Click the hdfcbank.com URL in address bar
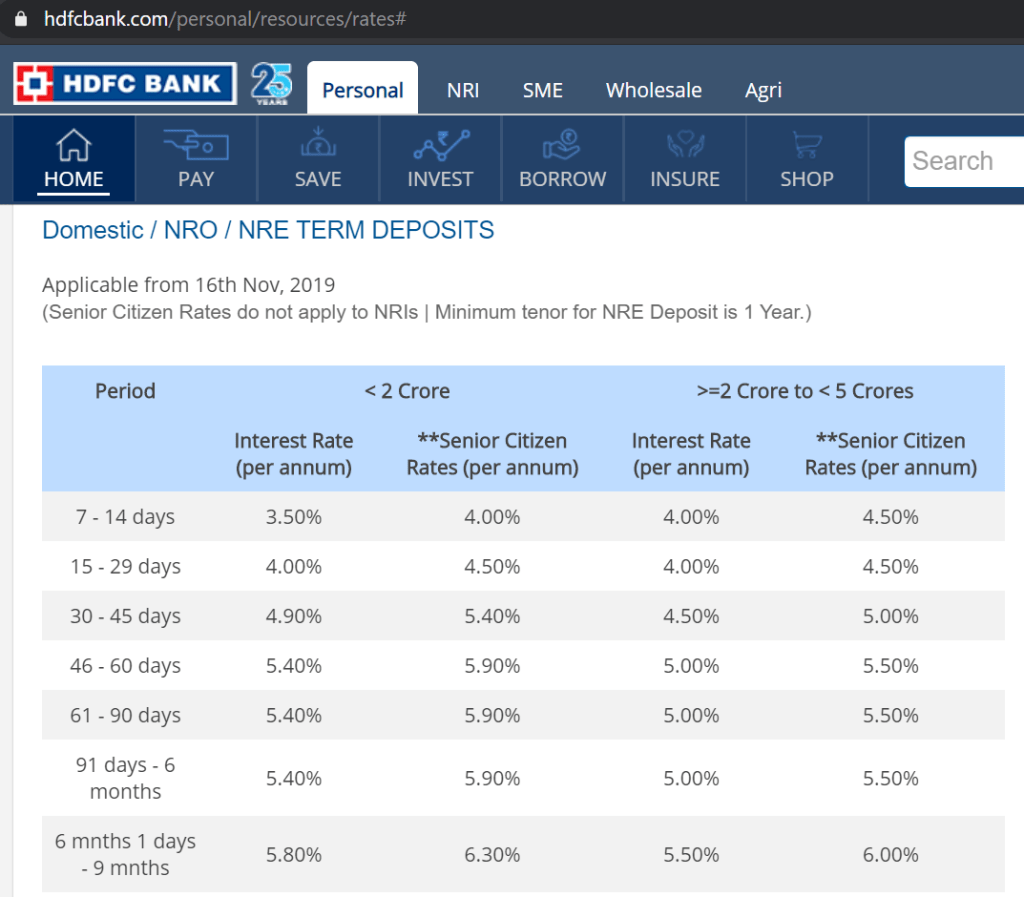Viewport: 1024px width, 897px height. (x=224, y=19)
